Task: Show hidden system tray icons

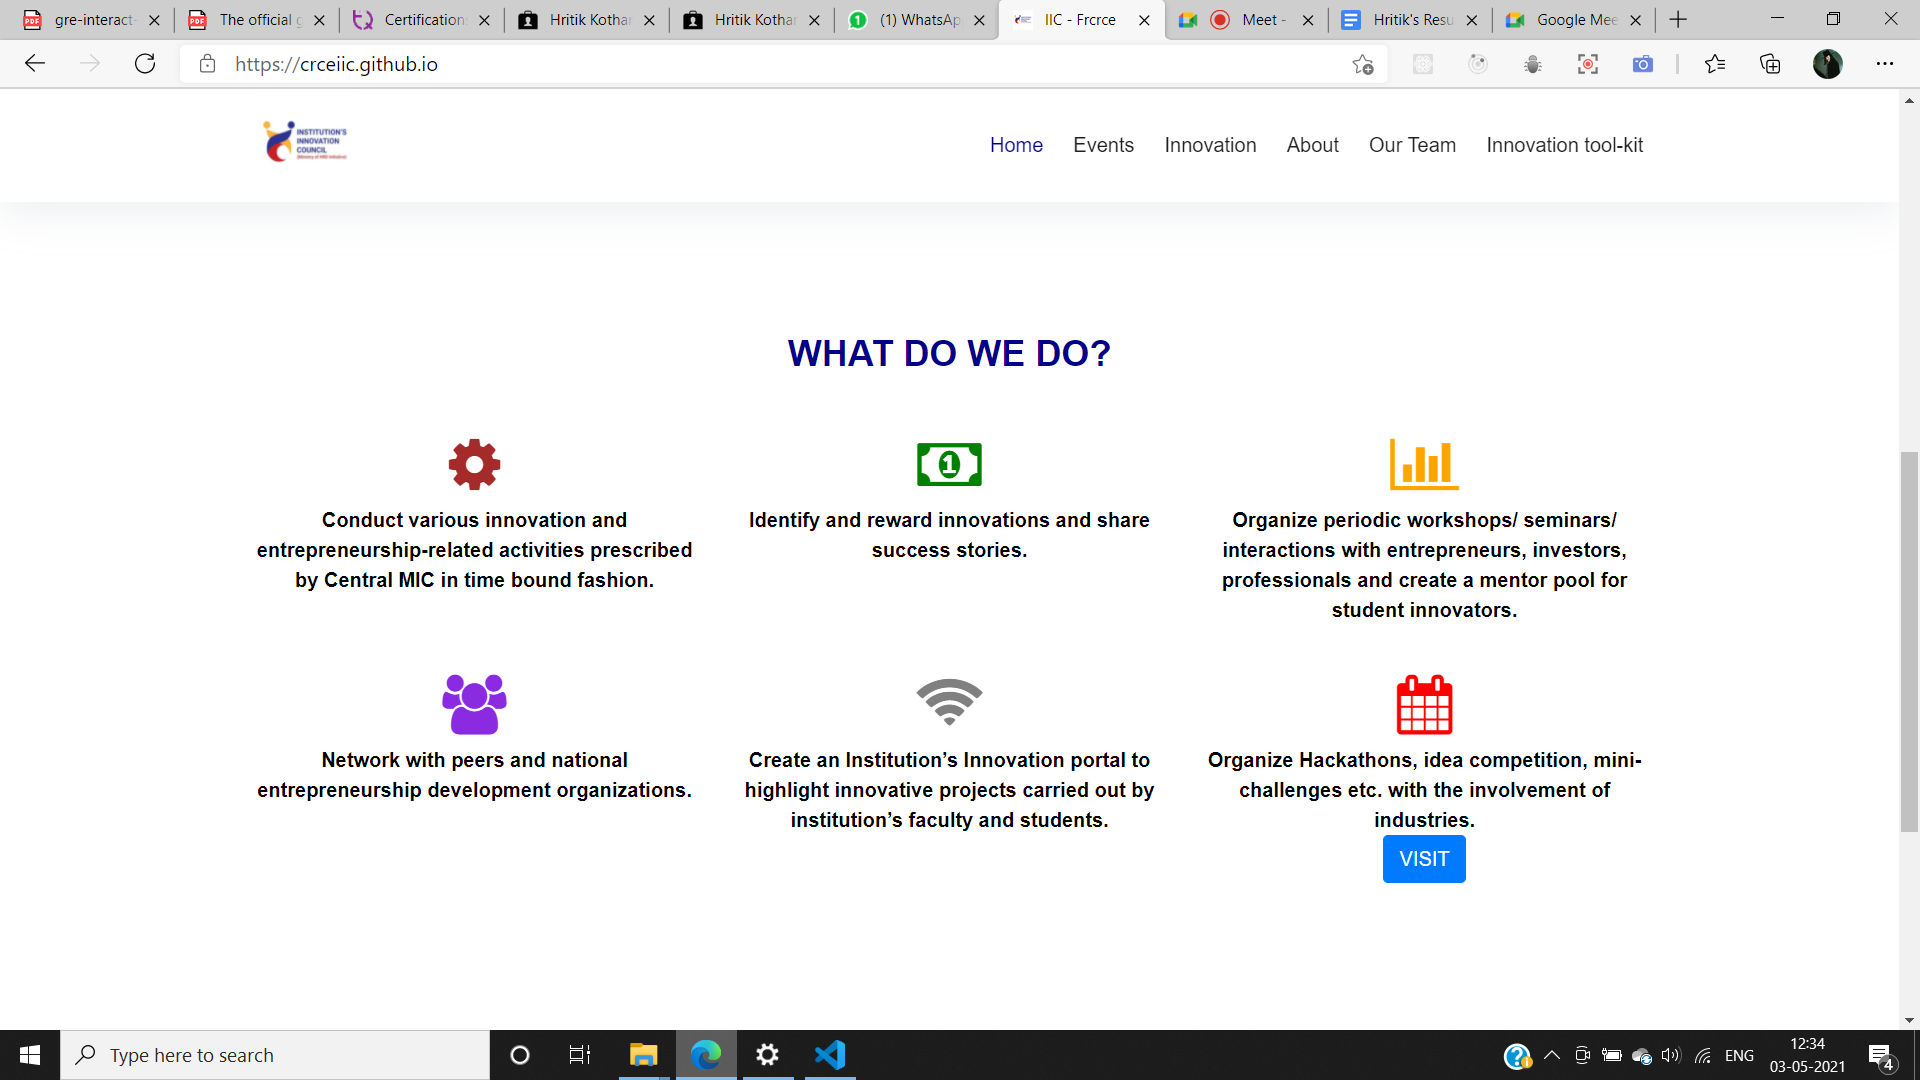Action: coord(1552,1055)
